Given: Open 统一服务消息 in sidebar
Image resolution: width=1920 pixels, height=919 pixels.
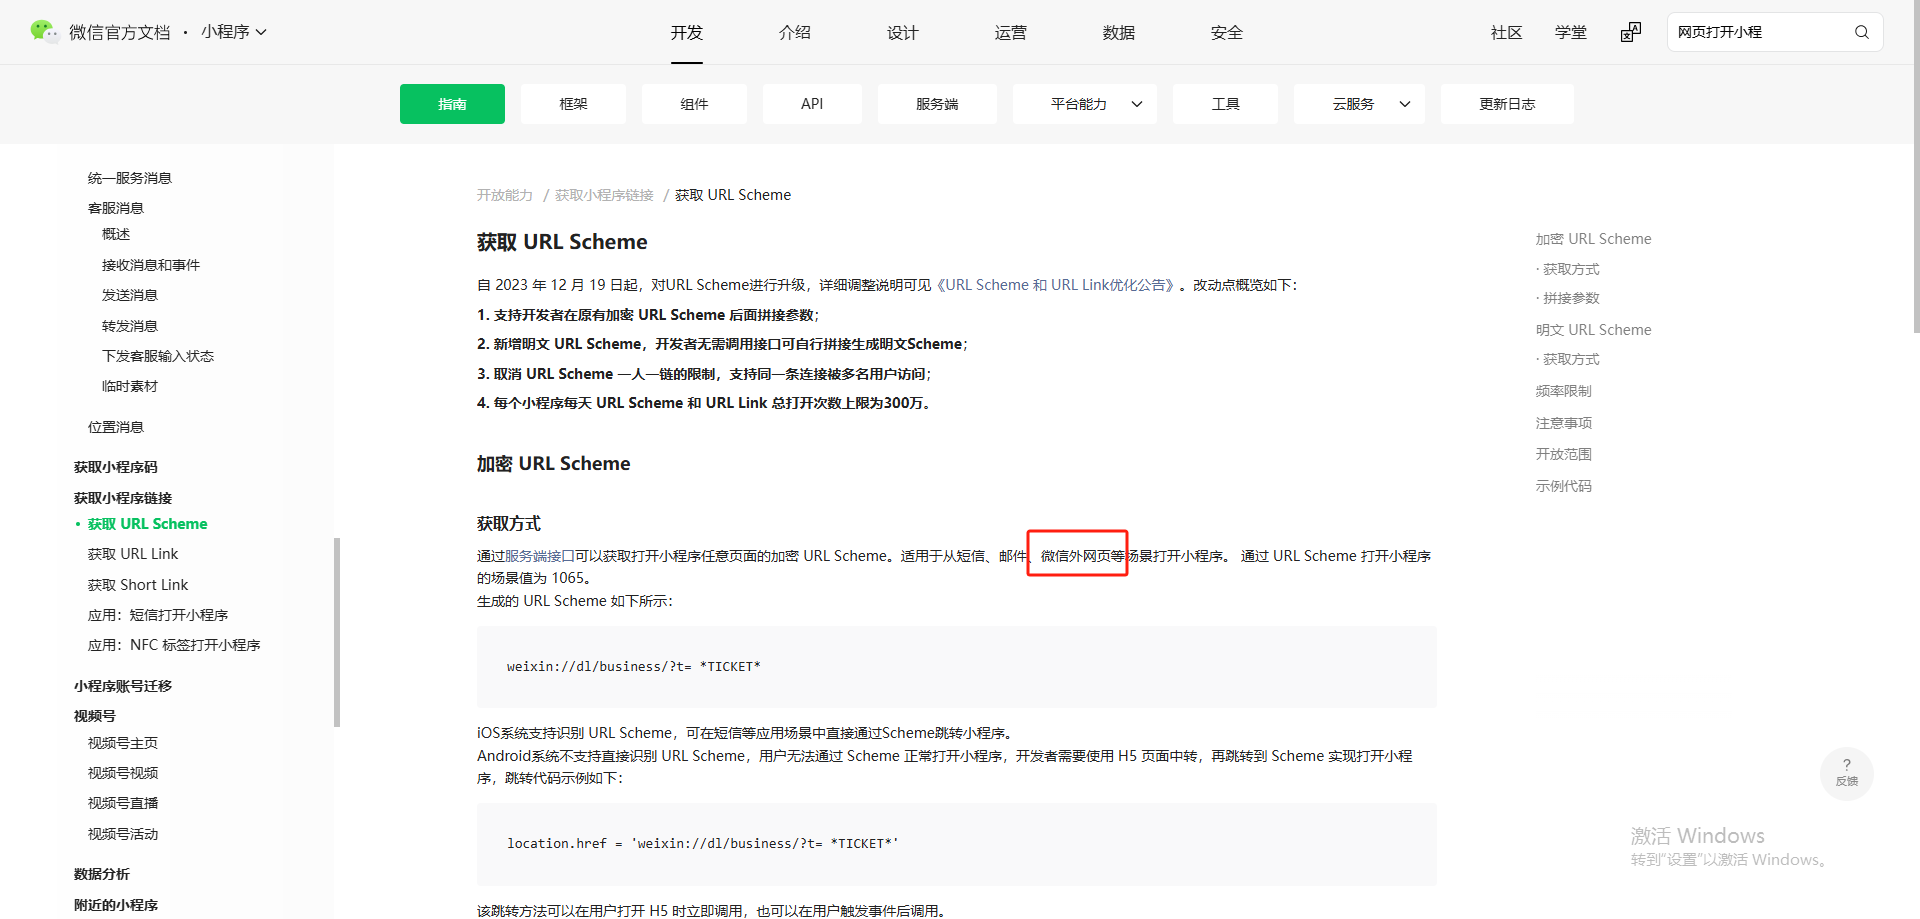Looking at the screenshot, I should [x=130, y=178].
